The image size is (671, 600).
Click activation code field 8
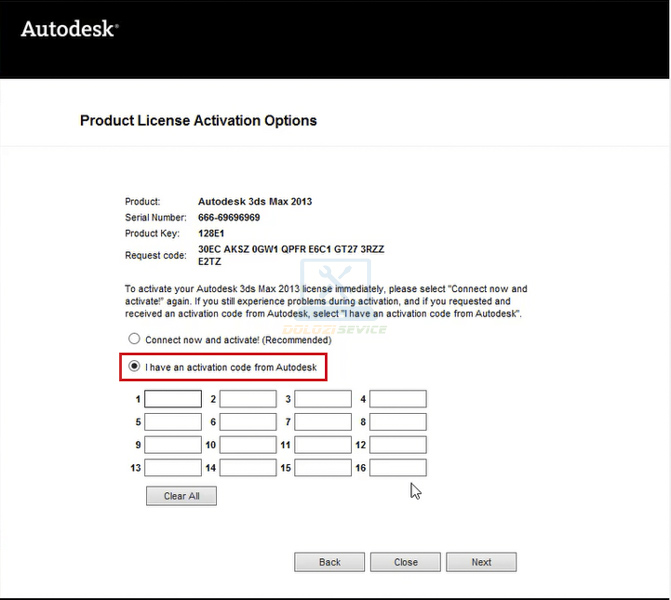pos(398,422)
